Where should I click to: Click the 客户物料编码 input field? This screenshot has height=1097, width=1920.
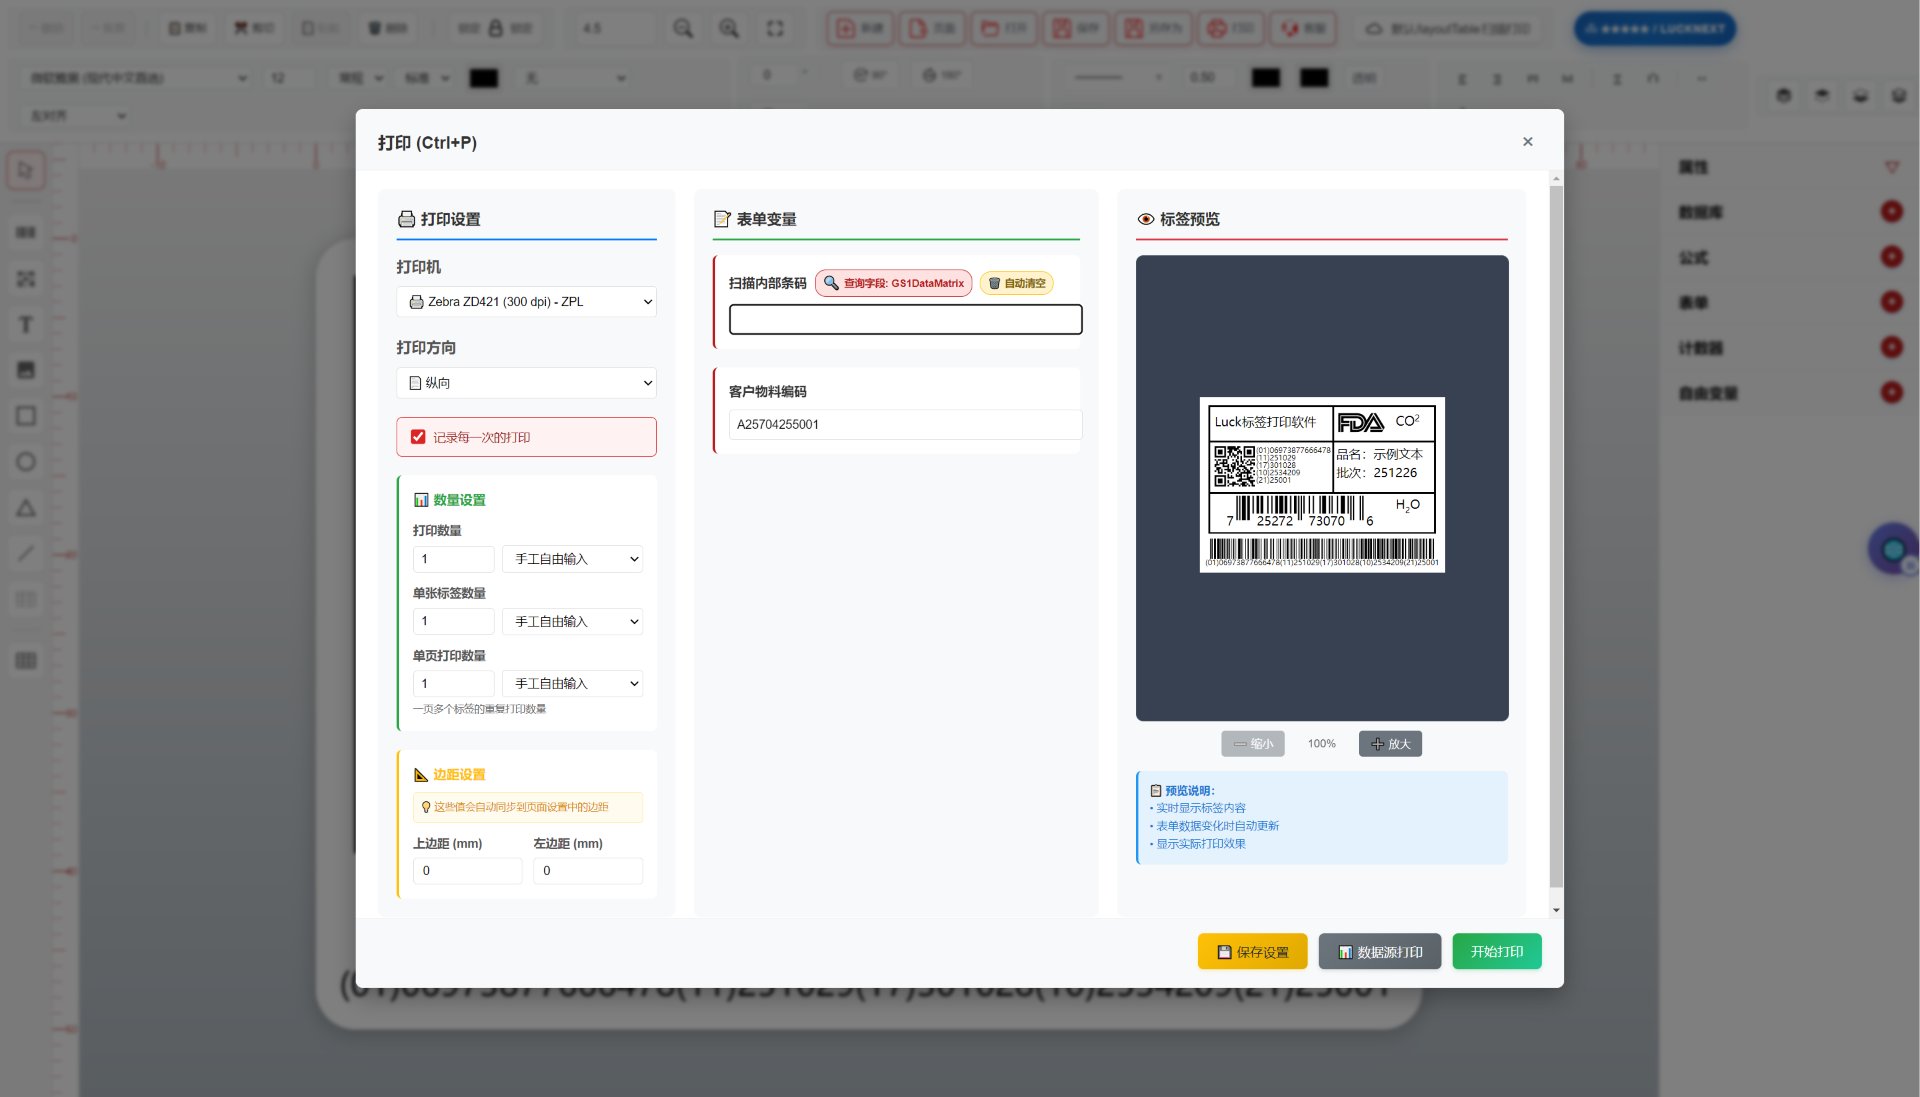[x=905, y=424]
